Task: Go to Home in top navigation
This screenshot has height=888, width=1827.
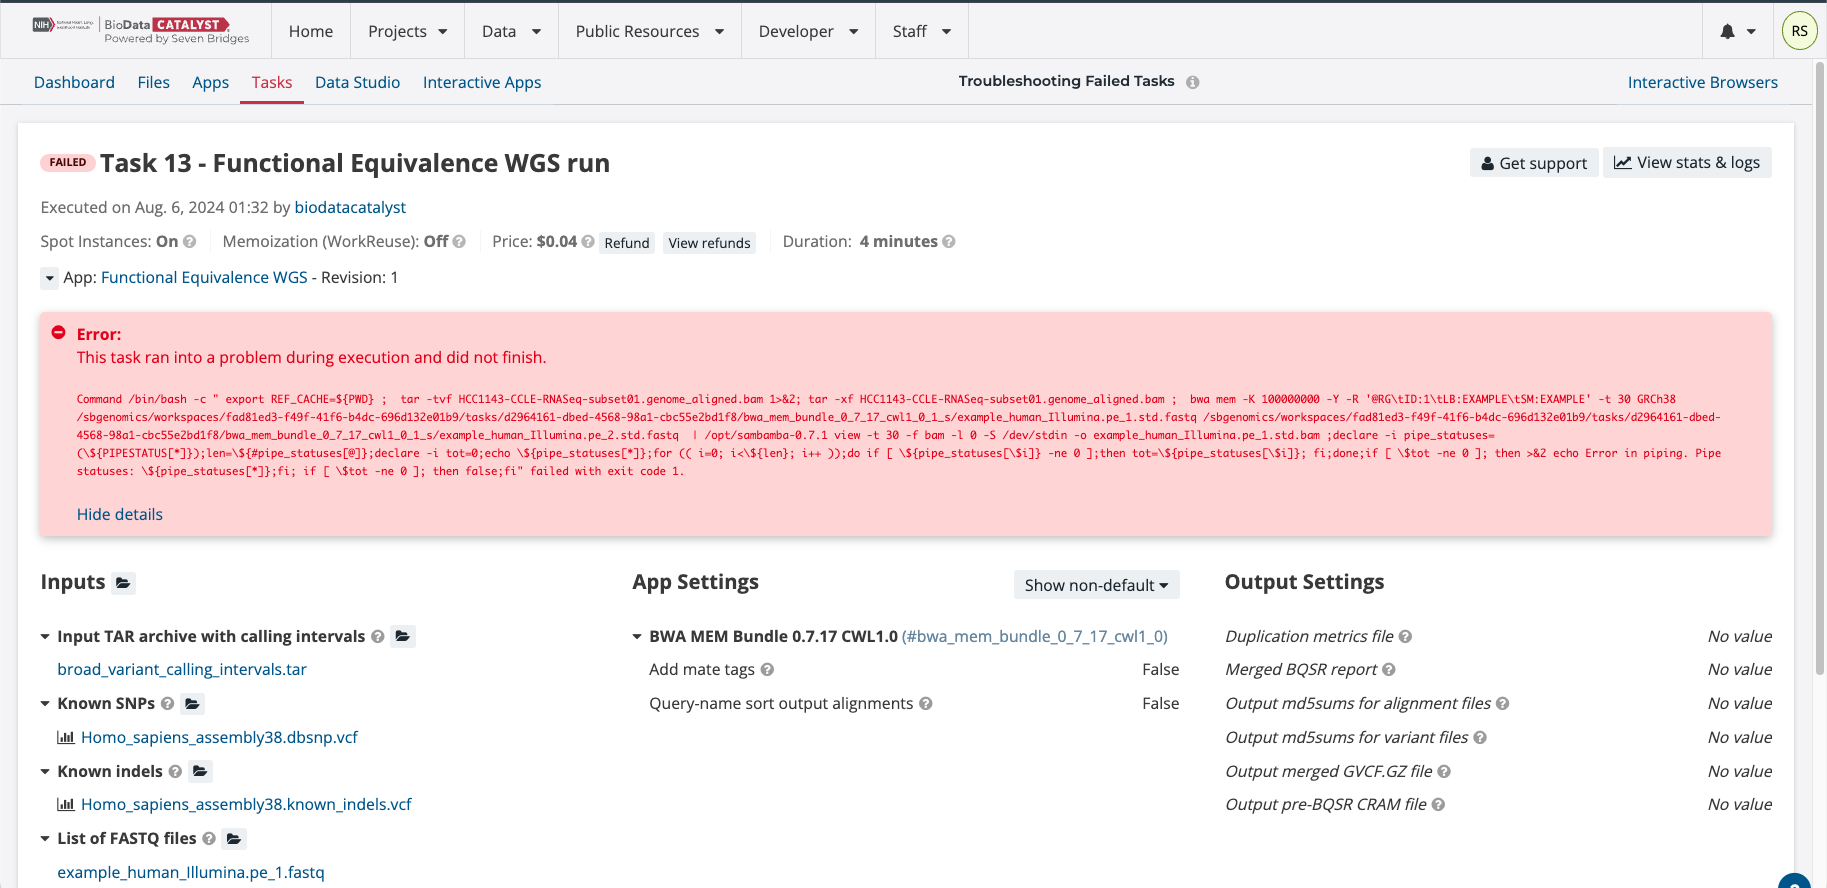Action: point(311,31)
